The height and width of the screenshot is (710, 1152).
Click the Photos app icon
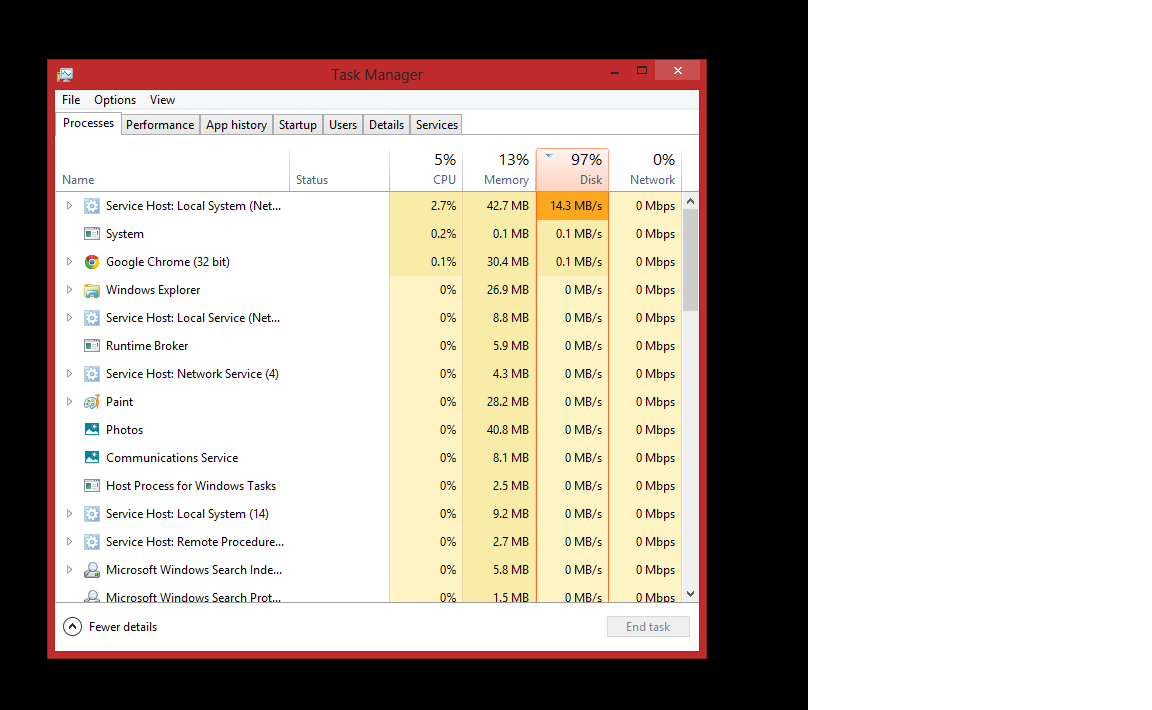click(x=92, y=429)
